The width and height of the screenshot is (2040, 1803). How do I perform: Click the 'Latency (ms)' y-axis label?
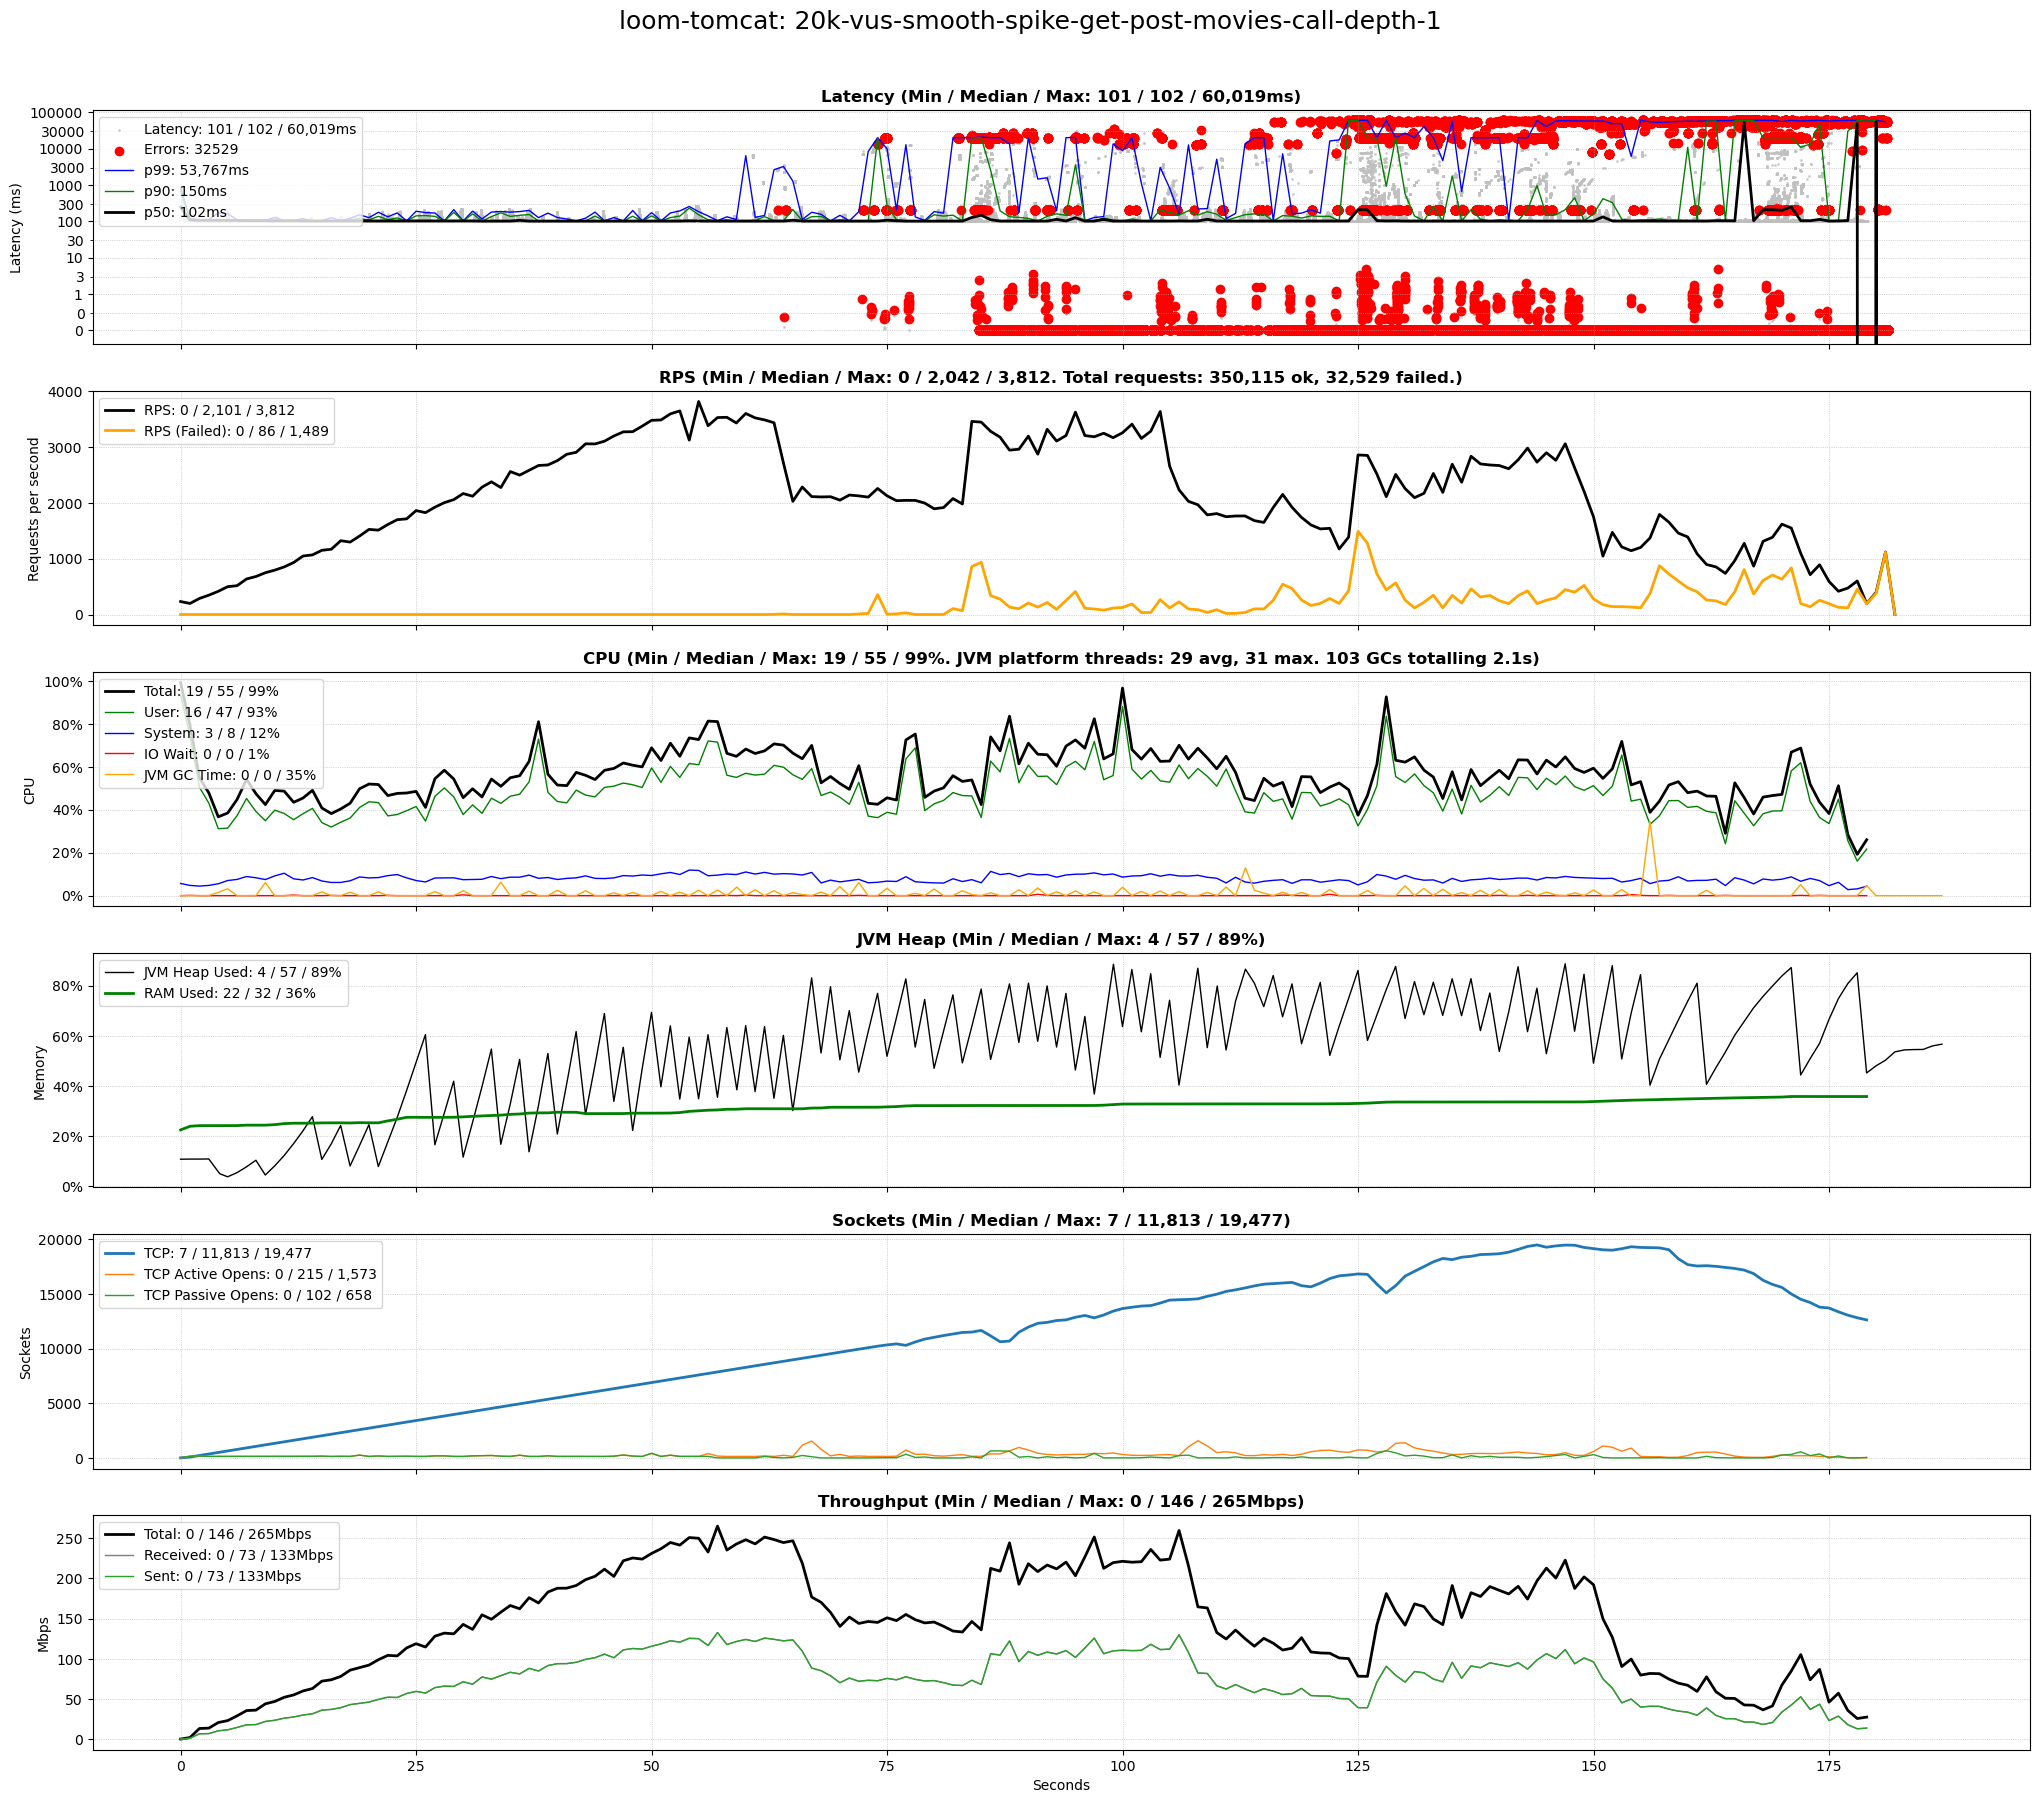click(16, 228)
